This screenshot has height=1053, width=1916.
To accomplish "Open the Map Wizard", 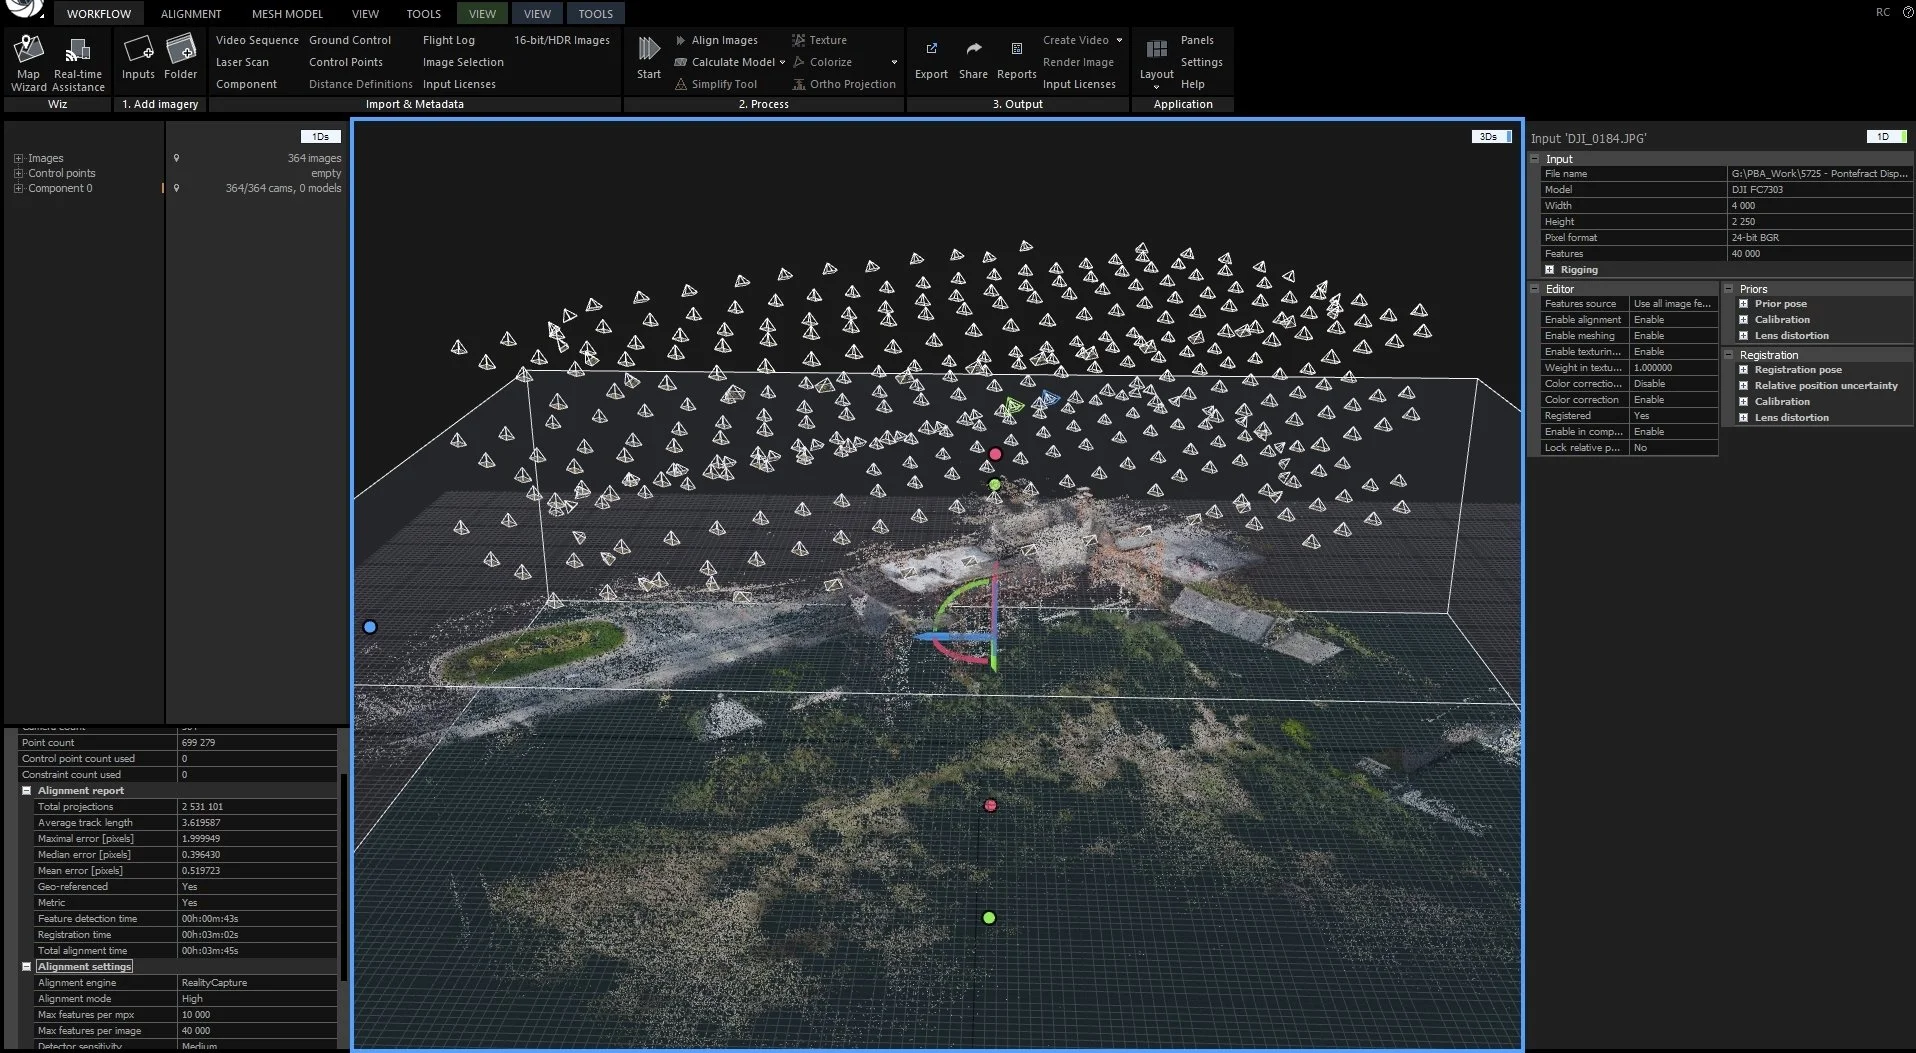I will pos(27,58).
